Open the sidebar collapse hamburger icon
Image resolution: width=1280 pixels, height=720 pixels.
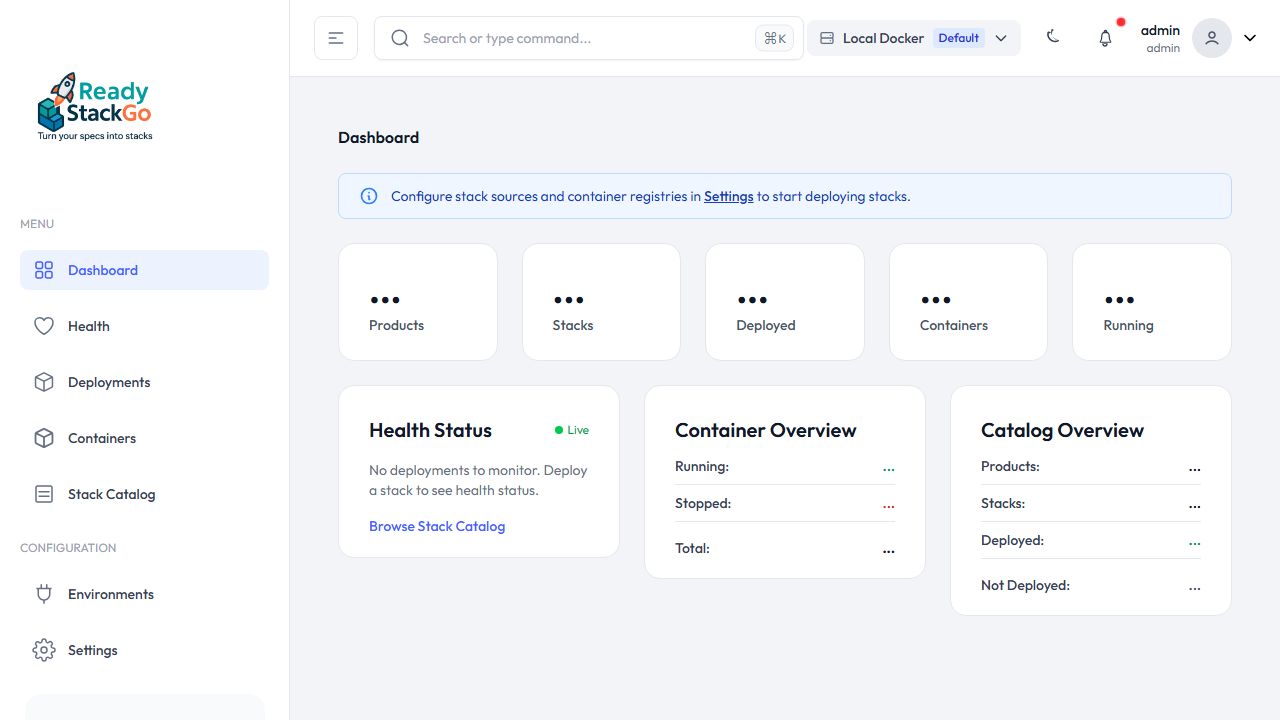(x=335, y=37)
